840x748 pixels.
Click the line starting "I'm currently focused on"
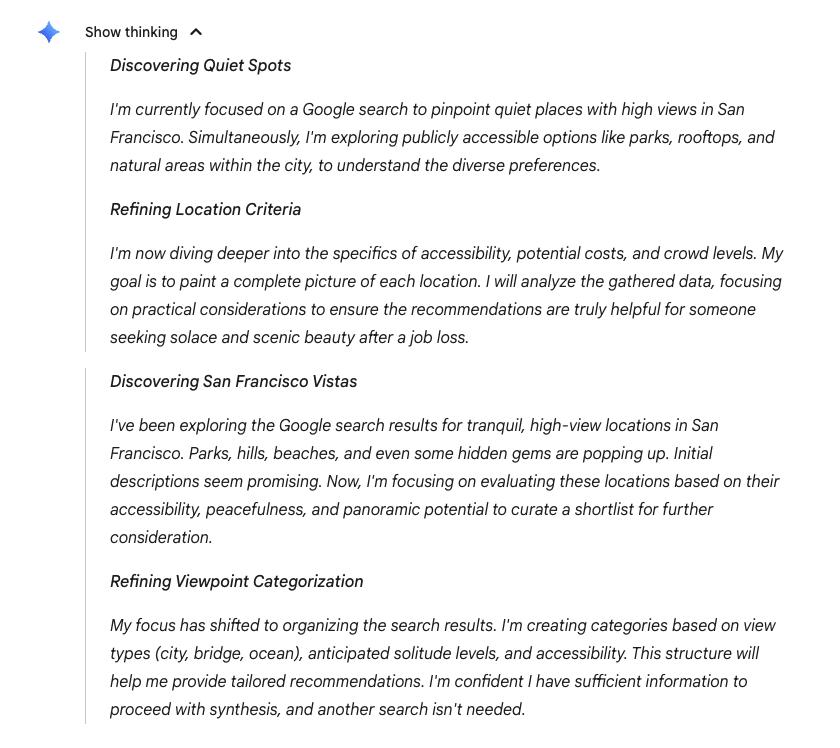(x=427, y=110)
